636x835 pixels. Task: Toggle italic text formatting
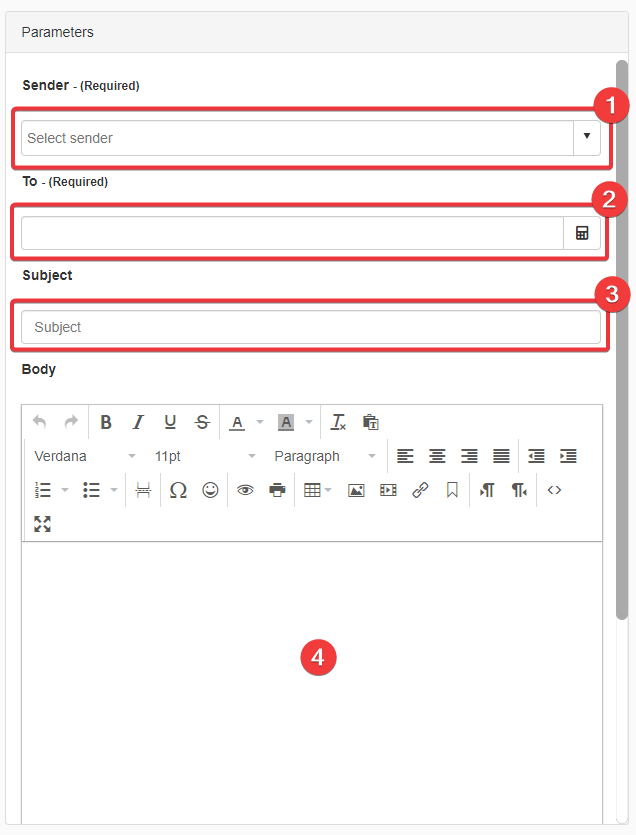[x=138, y=422]
